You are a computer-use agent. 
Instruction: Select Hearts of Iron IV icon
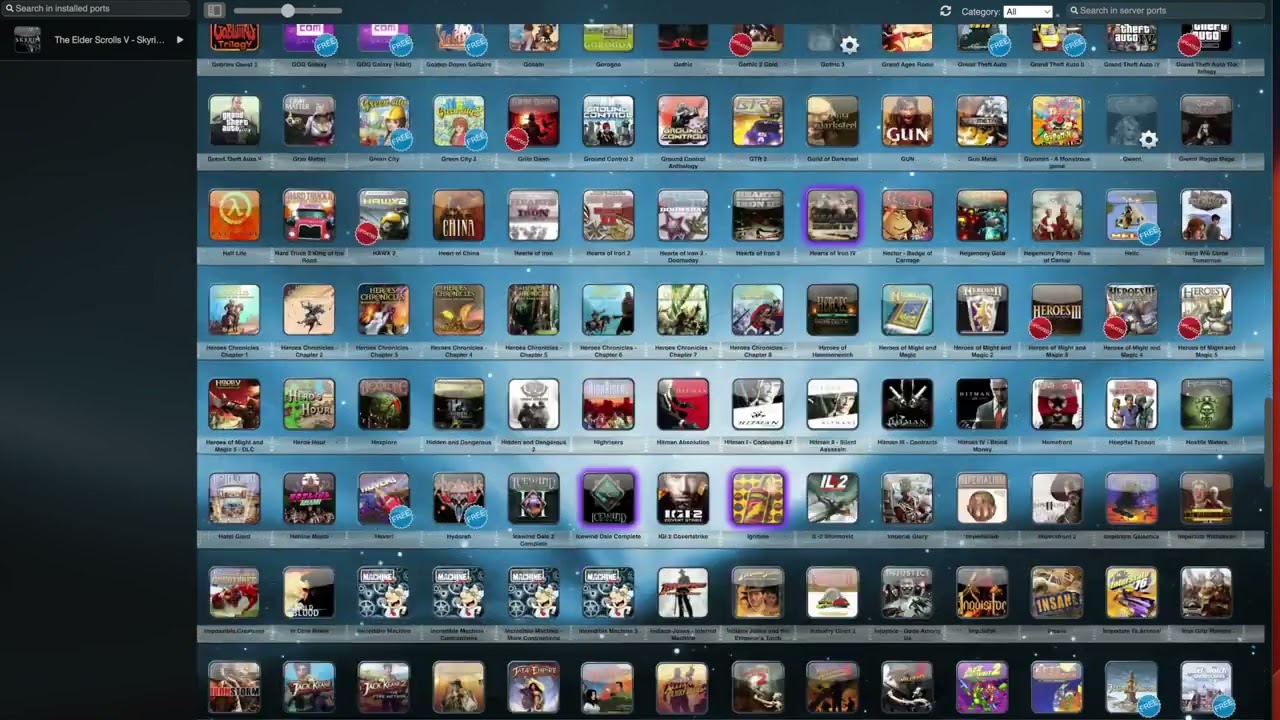[833, 215]
